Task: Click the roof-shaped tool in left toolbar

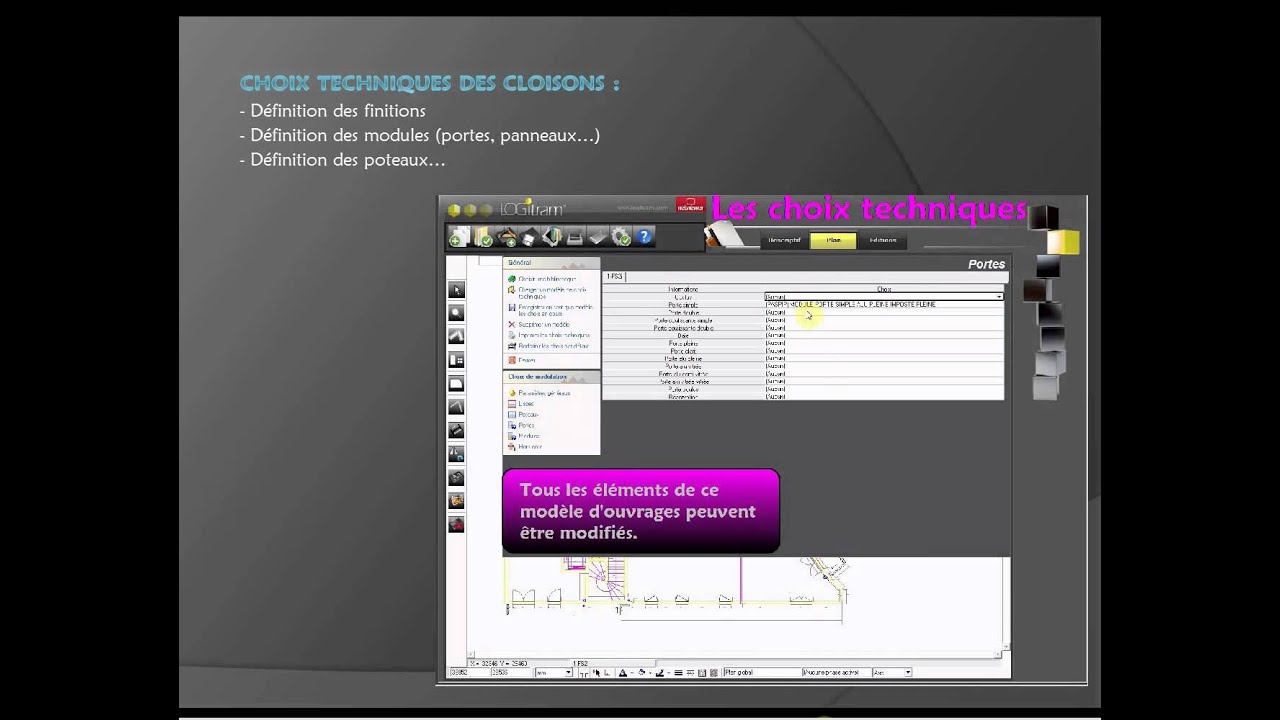Action: 456,336
